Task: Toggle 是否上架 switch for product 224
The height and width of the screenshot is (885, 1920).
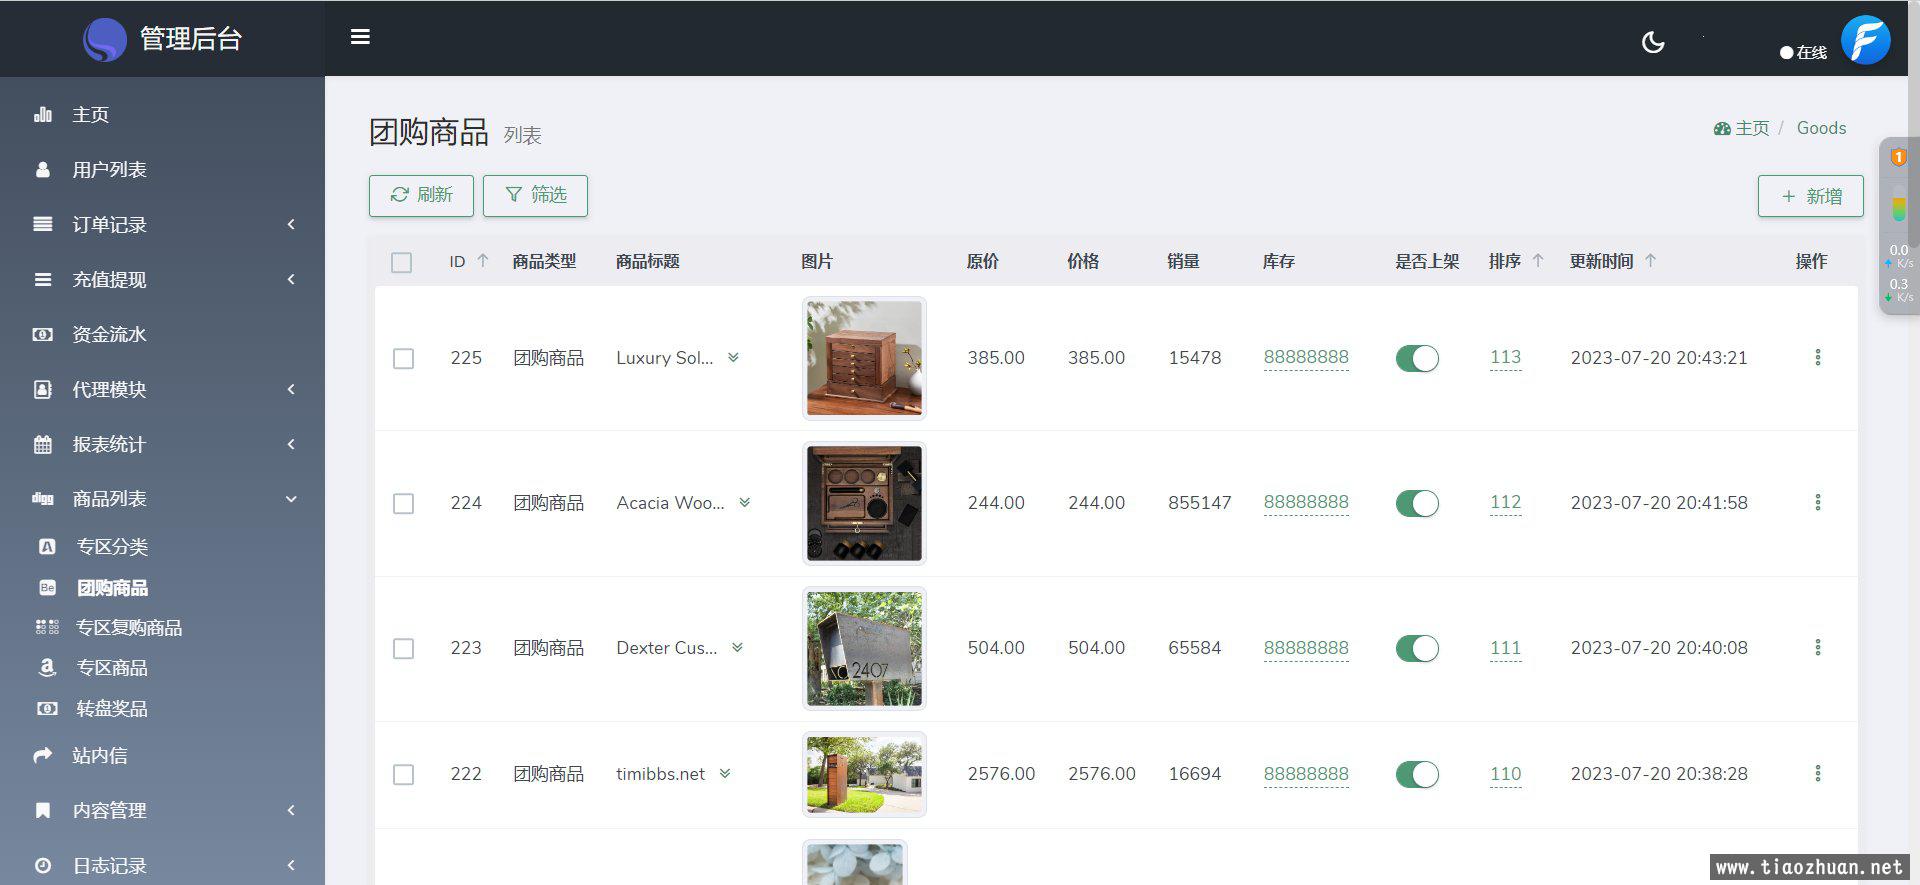Action: pos(1417,503)
